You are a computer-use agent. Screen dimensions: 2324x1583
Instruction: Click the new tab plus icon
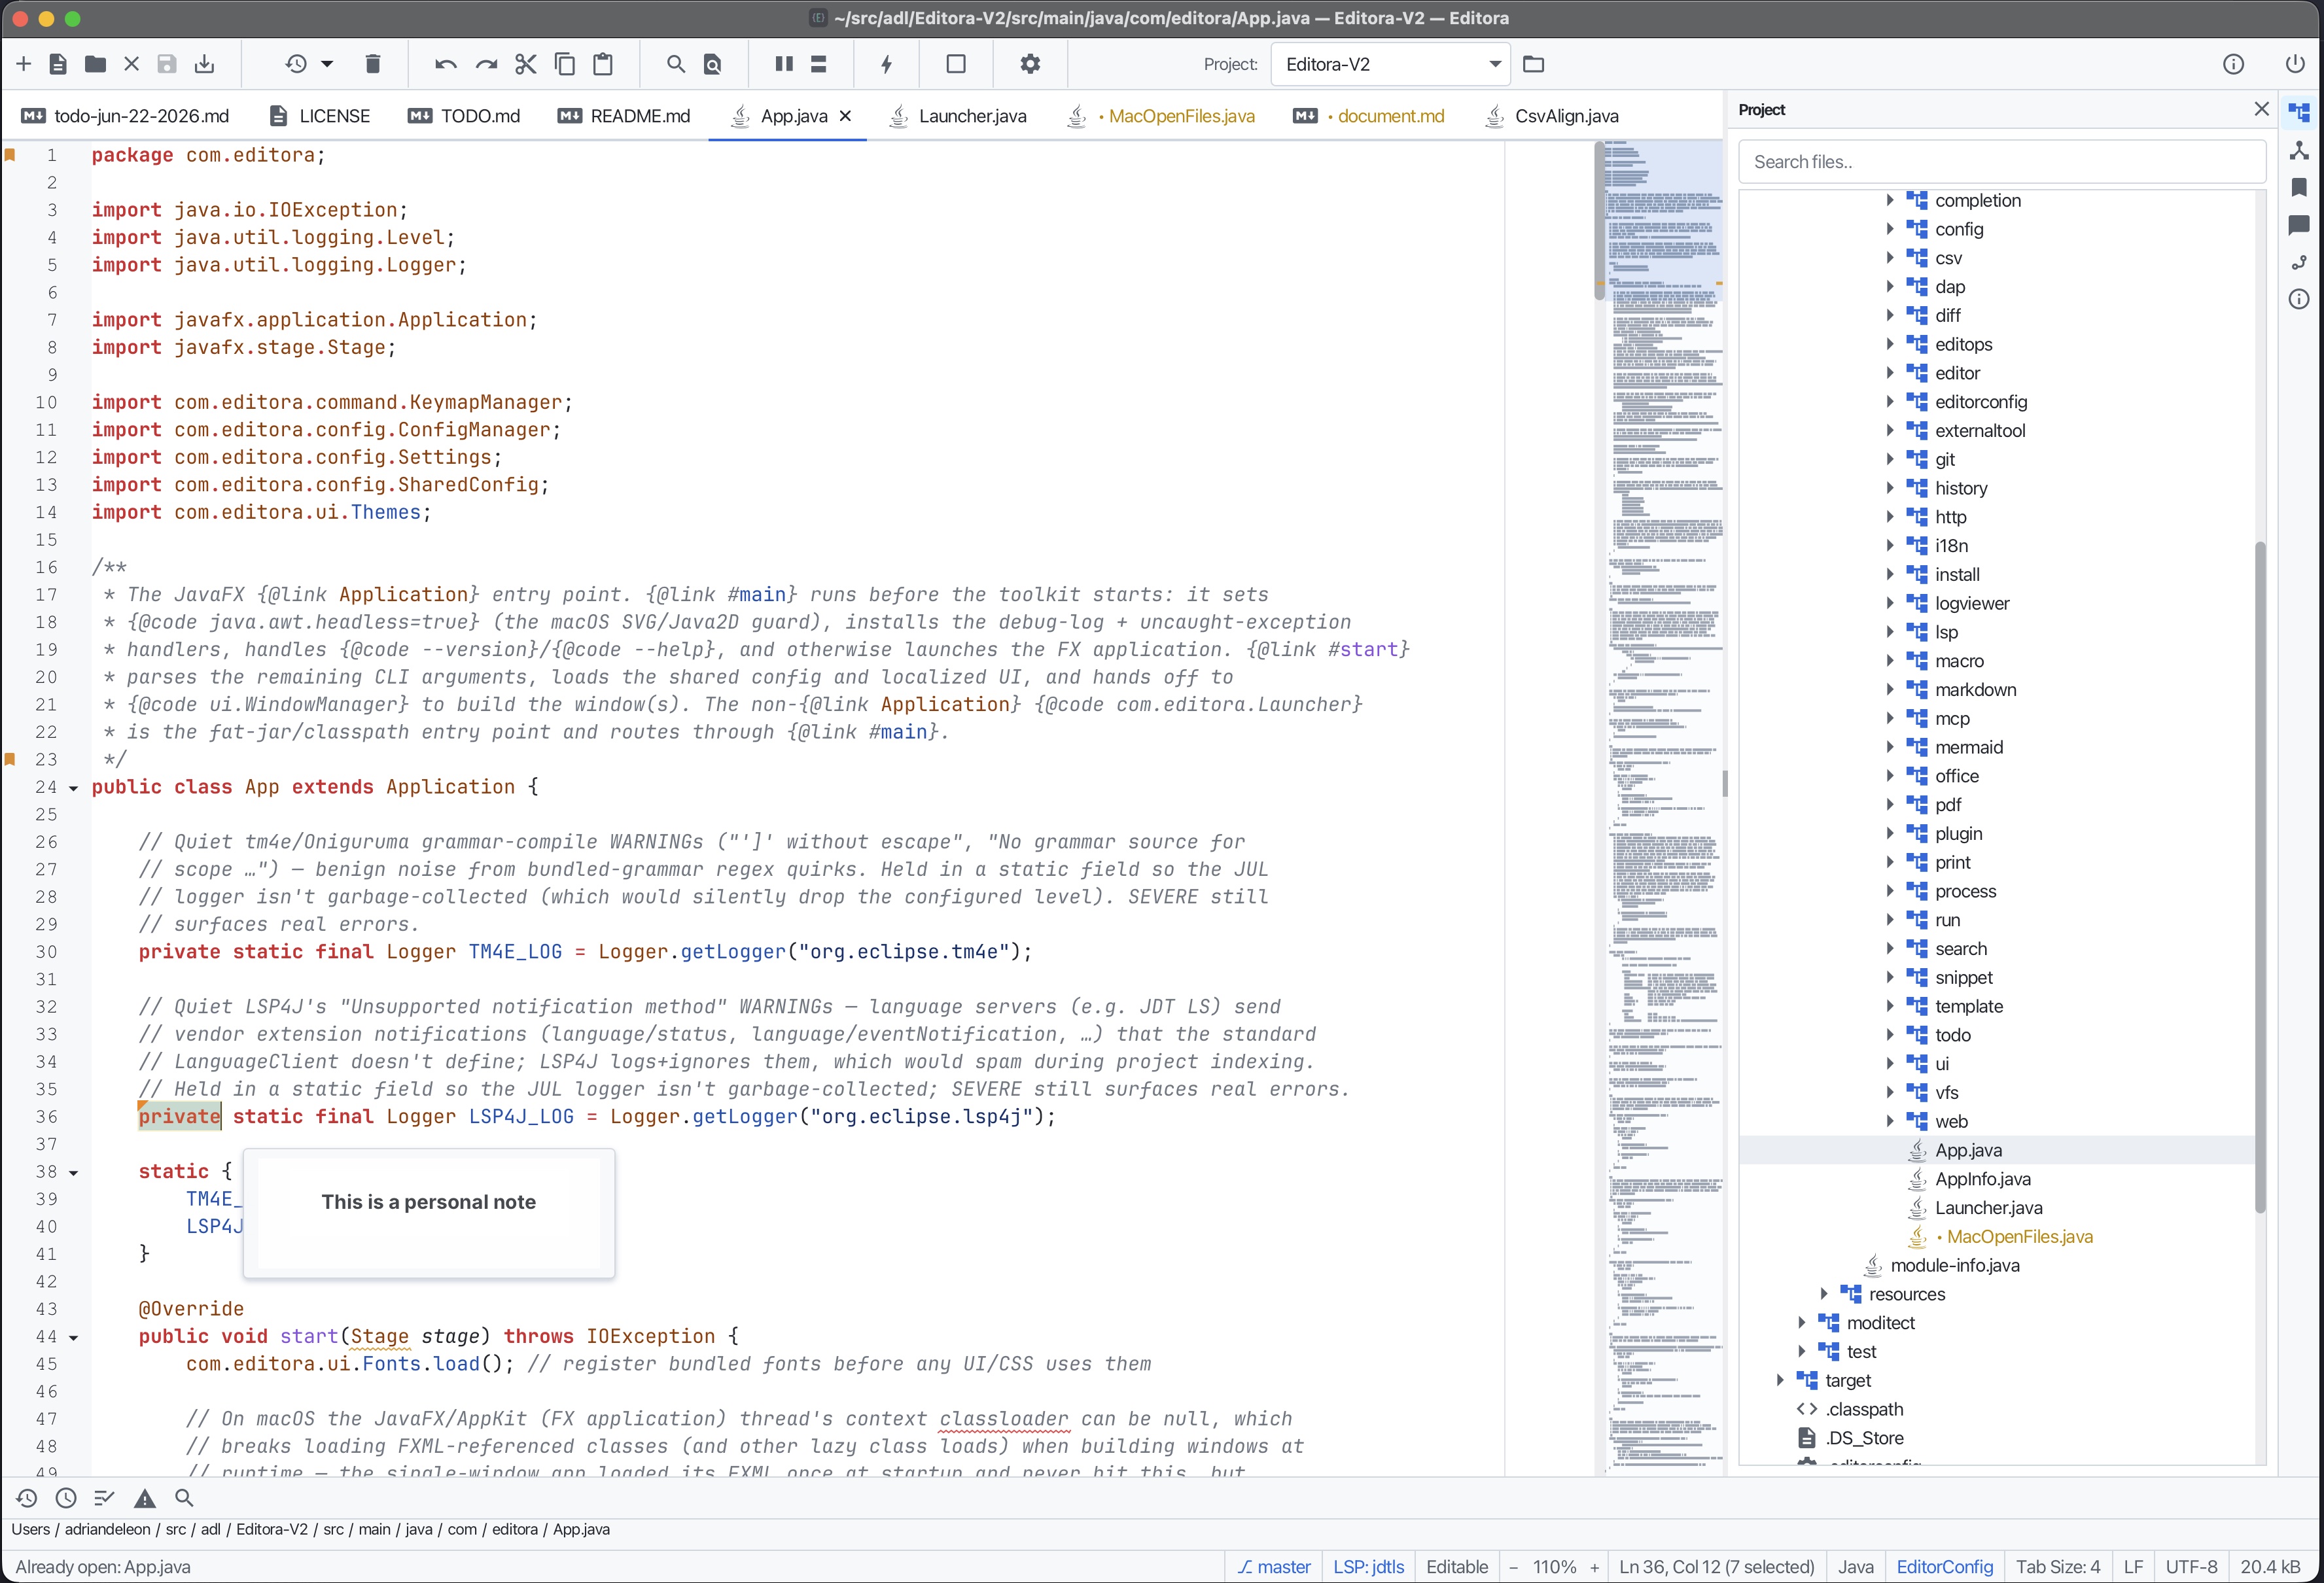click(24, 64)
